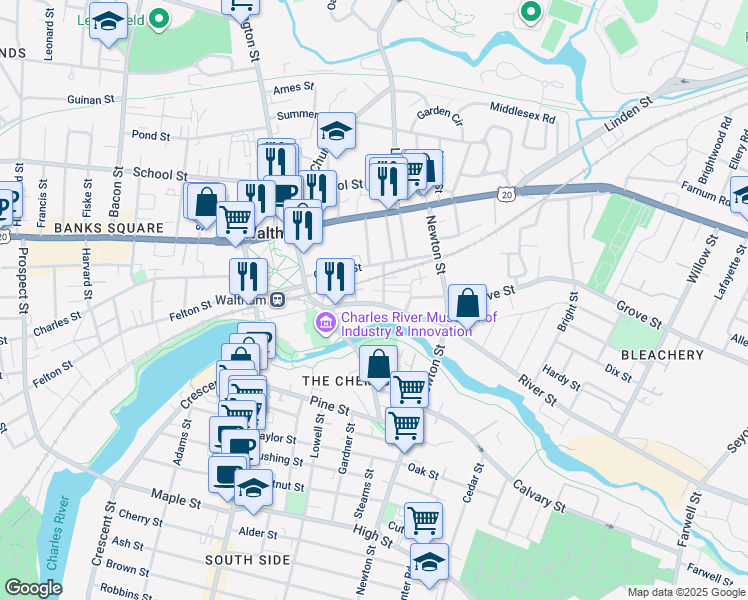Open the Google logo link
The width and height of the screenshot is (748, 600).
coord(33,588)
